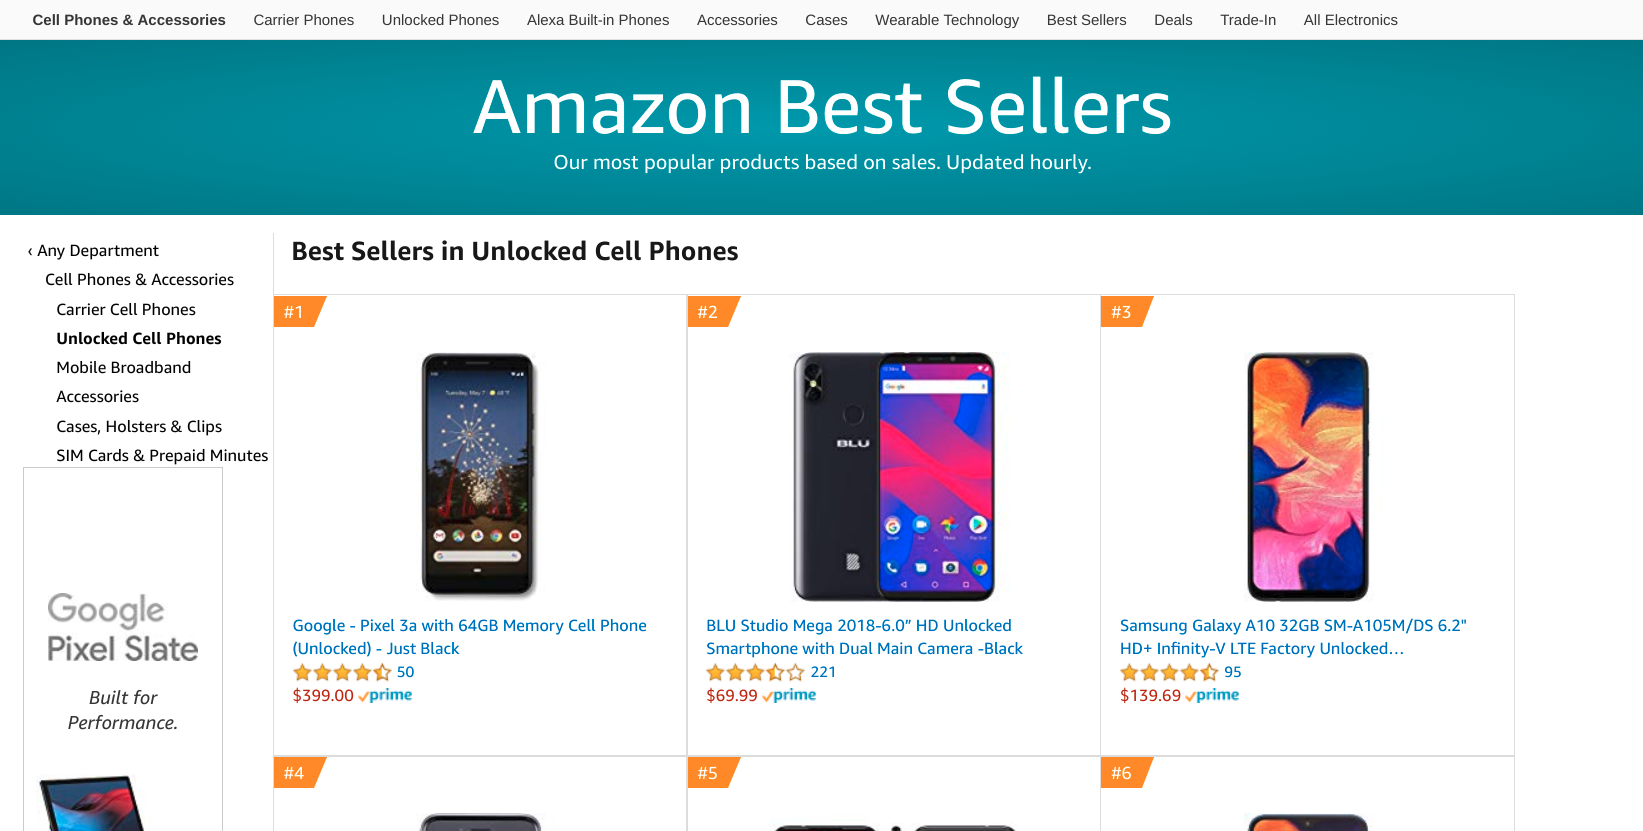Click the Prime logo beside $69.99
Image resolution: width=1643 pixels, height=831 pixels.
coord(790,696)
